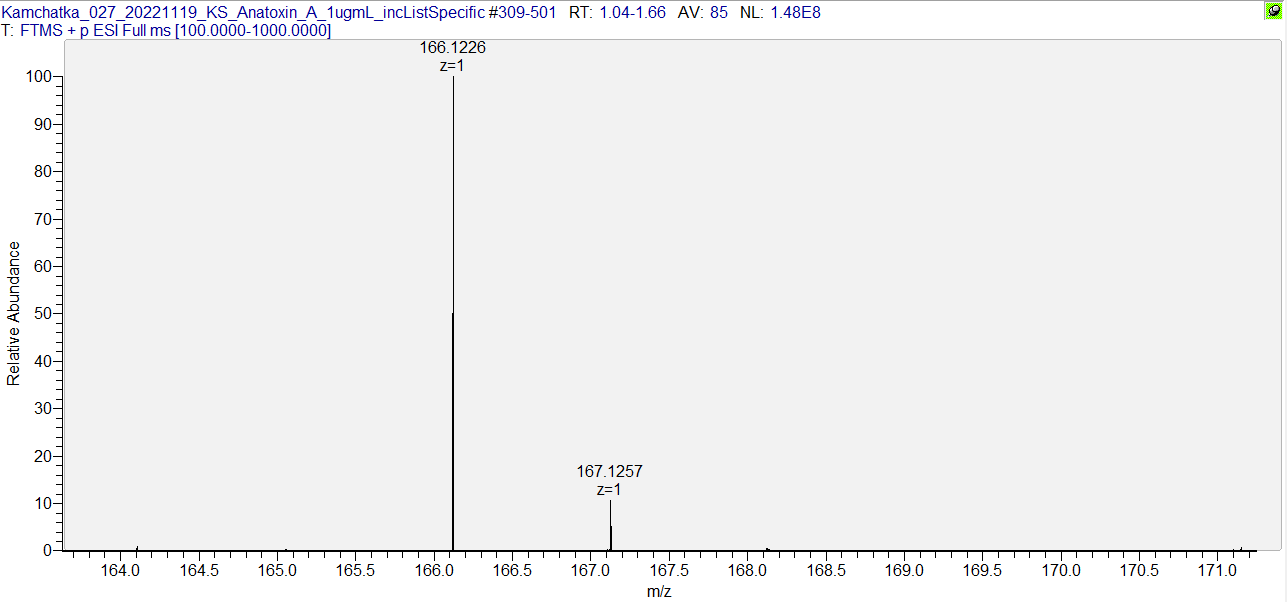The image size is (1287, 602).
Task: Click the RT: 1.04-1.66 header value
Action: click(618, 13)
